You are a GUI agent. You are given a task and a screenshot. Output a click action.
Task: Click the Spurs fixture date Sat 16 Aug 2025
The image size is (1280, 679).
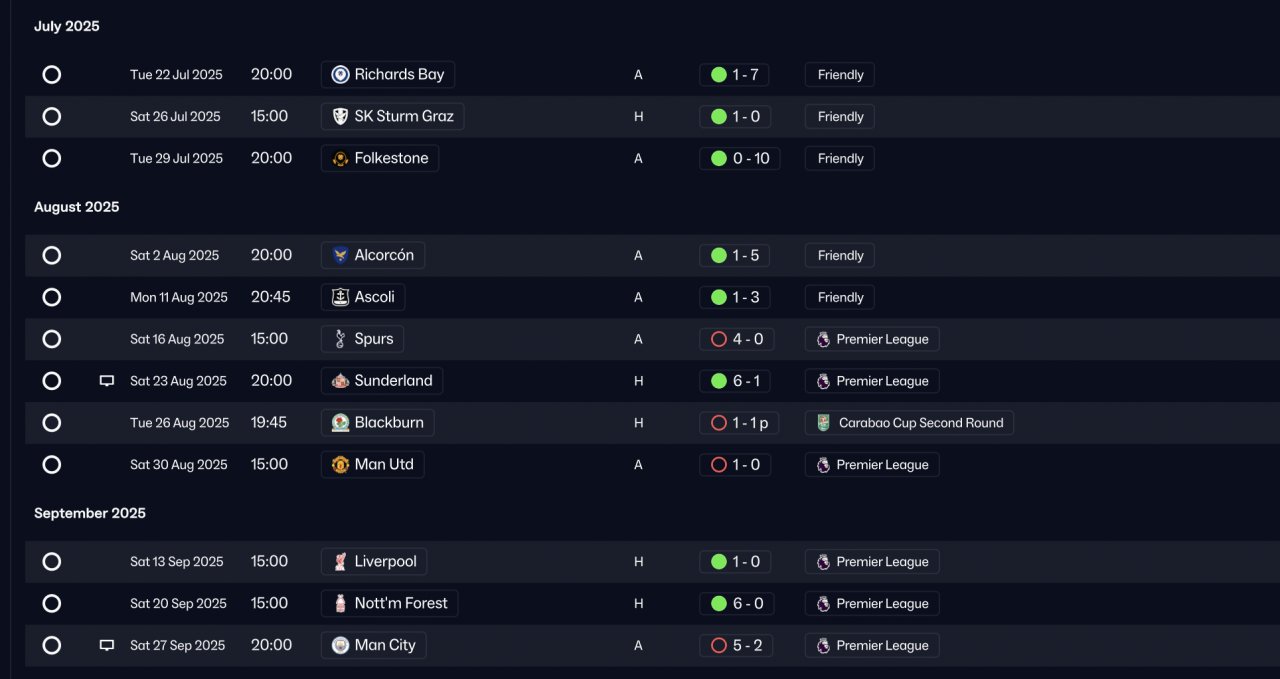177,339
